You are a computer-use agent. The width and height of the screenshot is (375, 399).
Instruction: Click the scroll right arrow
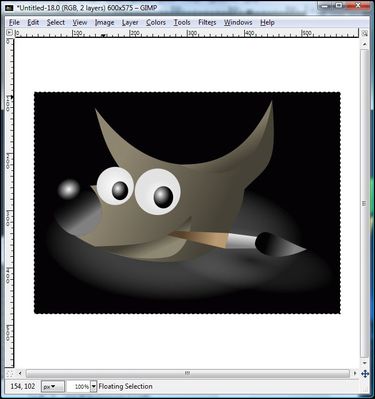[355, 373]
